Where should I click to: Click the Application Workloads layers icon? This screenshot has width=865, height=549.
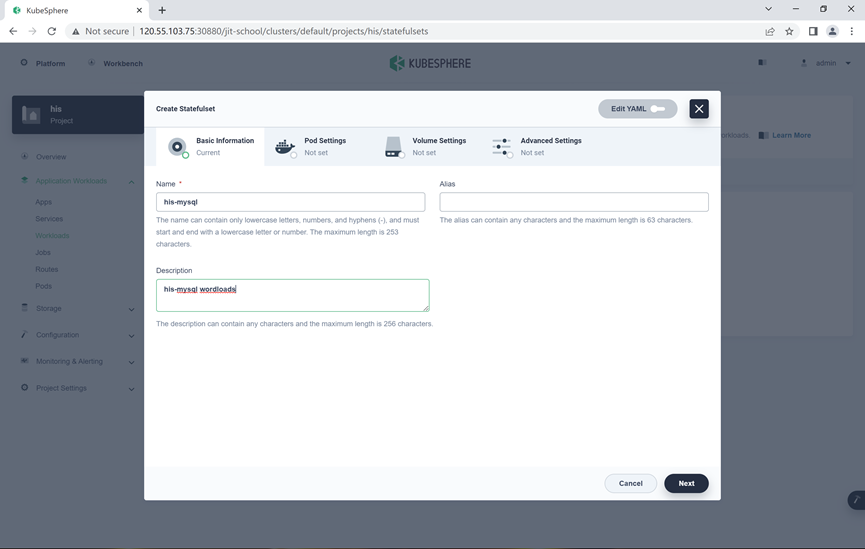coord(24,180)
